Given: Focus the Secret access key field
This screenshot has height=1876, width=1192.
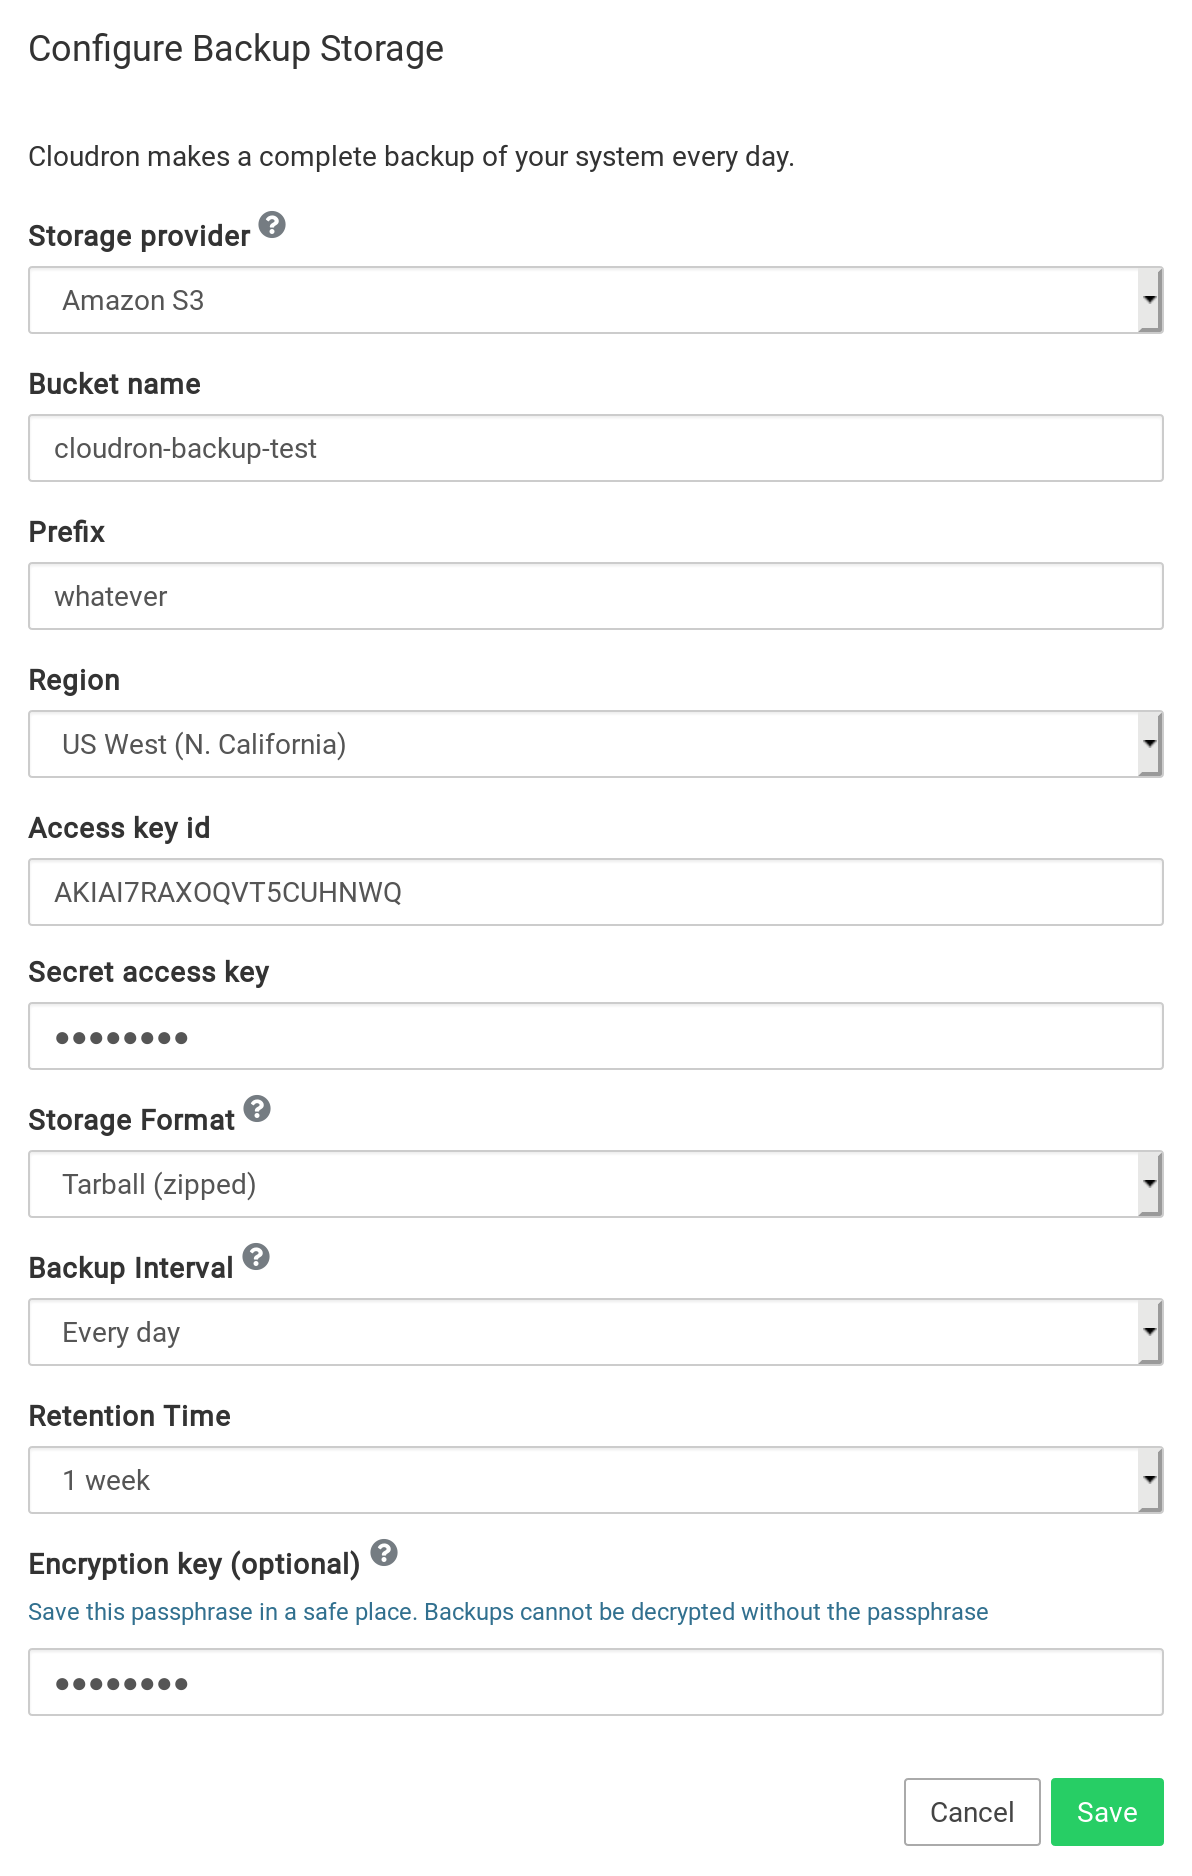Looking at the screenshot, I should click(595, 1036).
